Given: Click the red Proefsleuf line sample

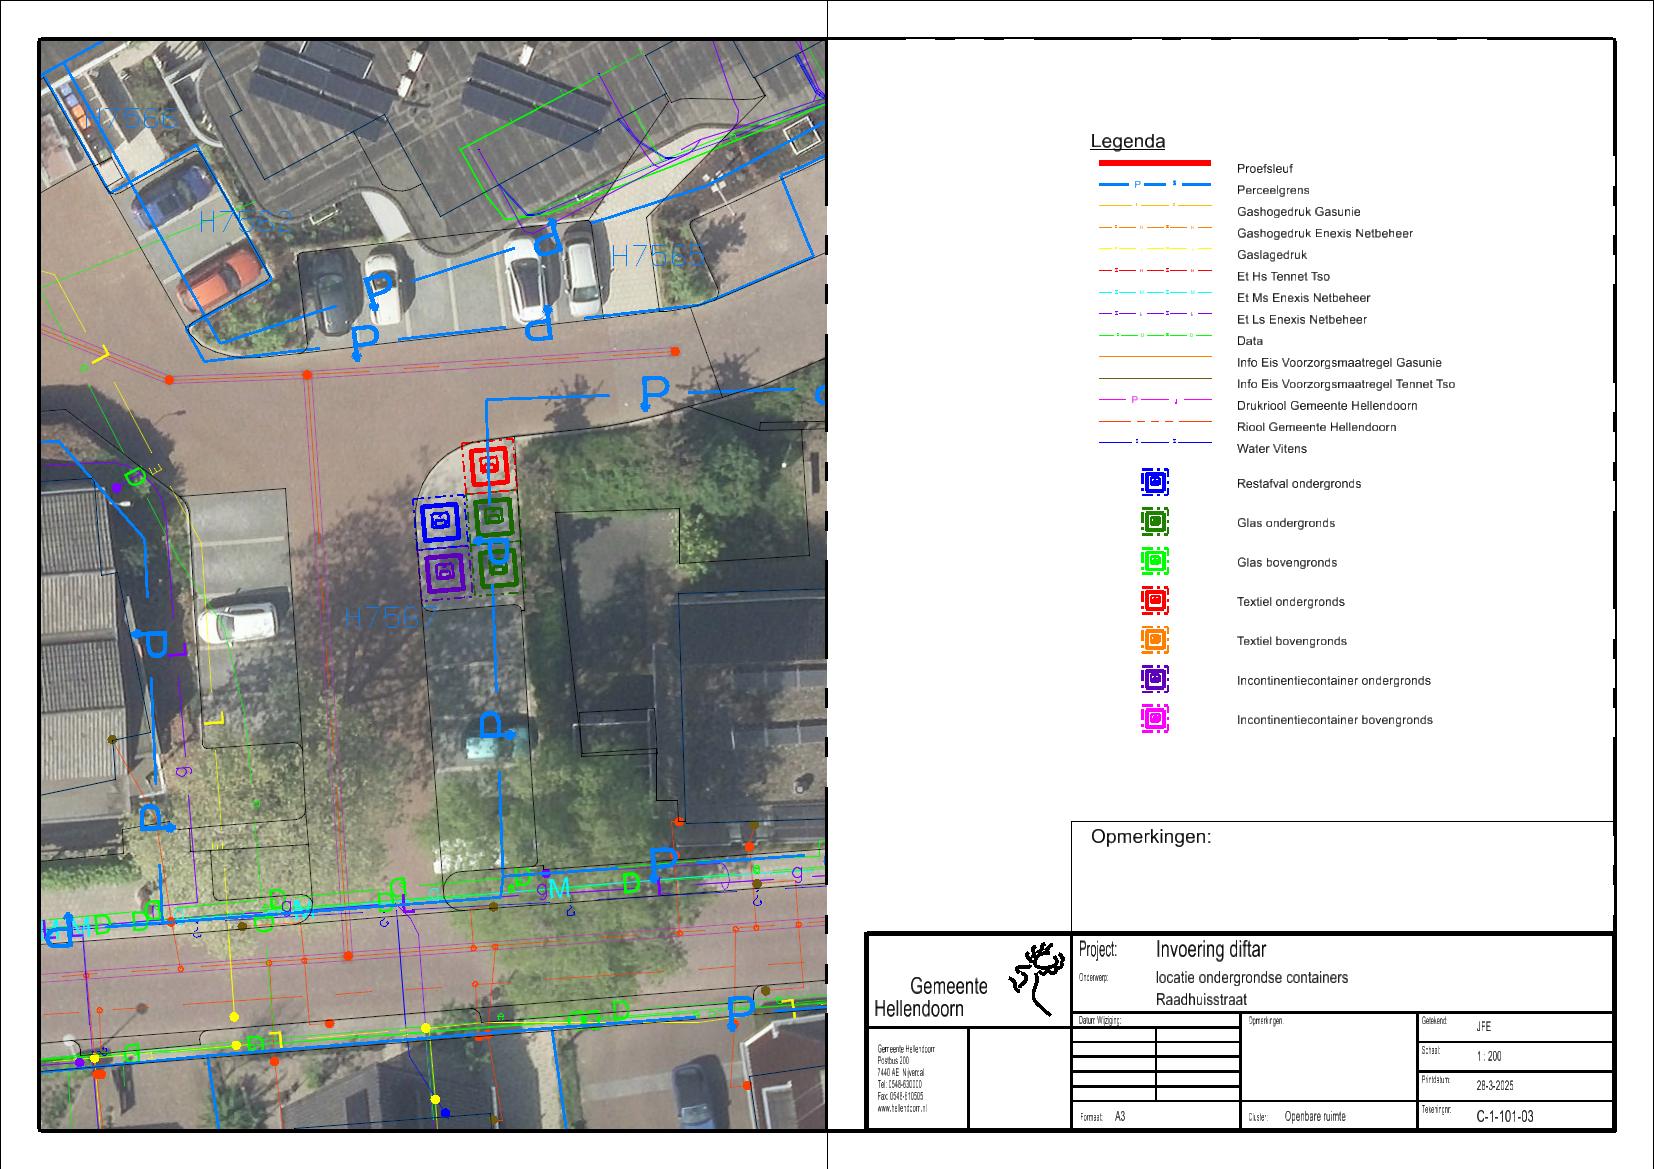Looking at the screenshot, I should click(1154, 163).
